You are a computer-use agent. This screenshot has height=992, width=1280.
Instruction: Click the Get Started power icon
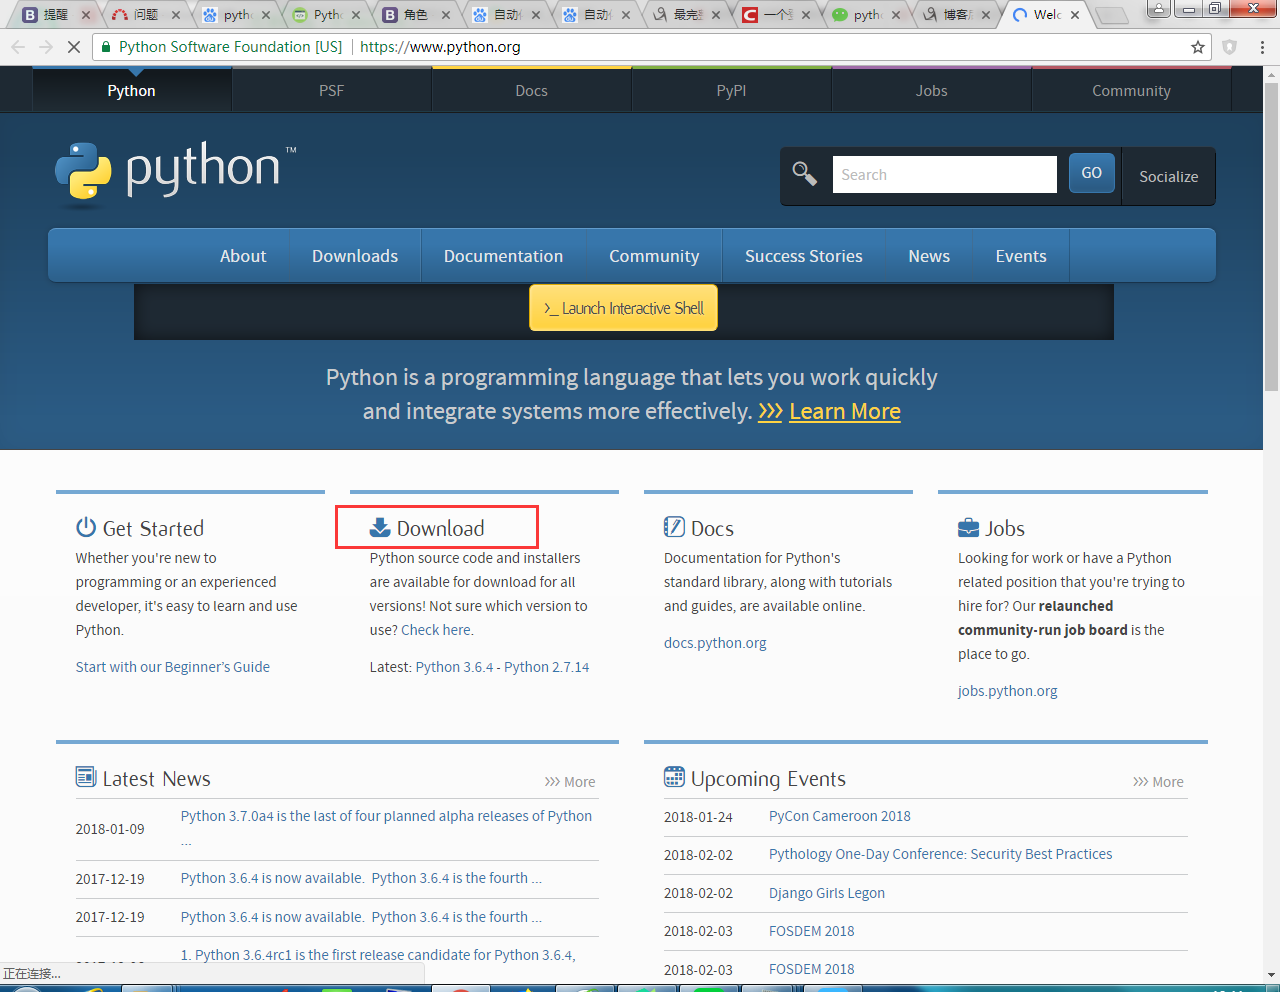(86, 527)
